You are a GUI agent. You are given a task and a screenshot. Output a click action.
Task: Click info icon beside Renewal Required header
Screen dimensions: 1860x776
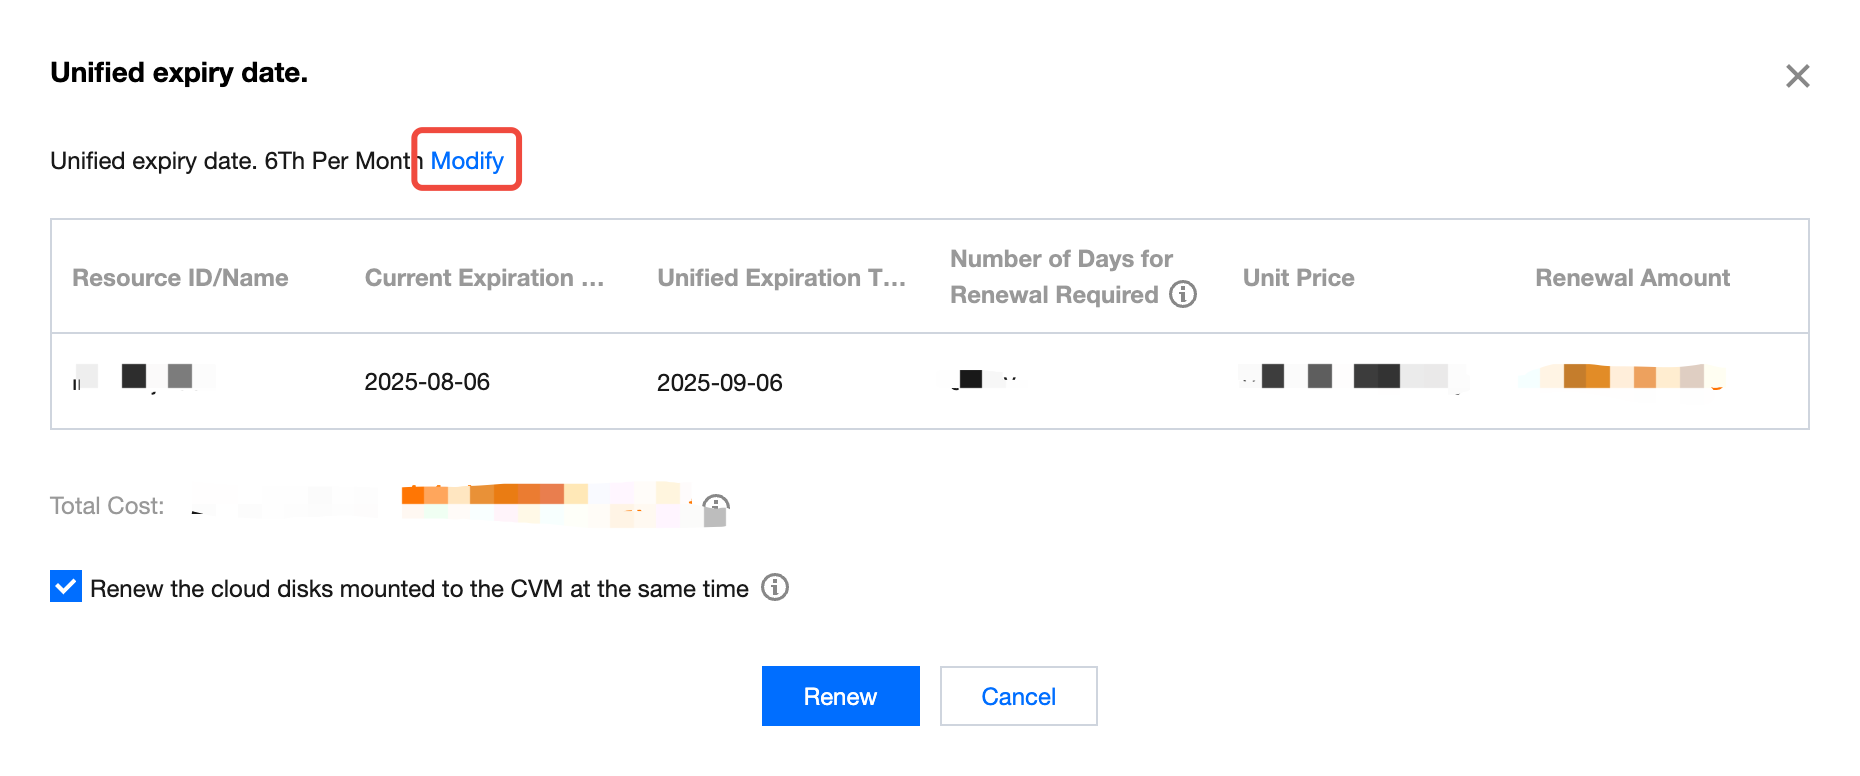coord(1183,294)
